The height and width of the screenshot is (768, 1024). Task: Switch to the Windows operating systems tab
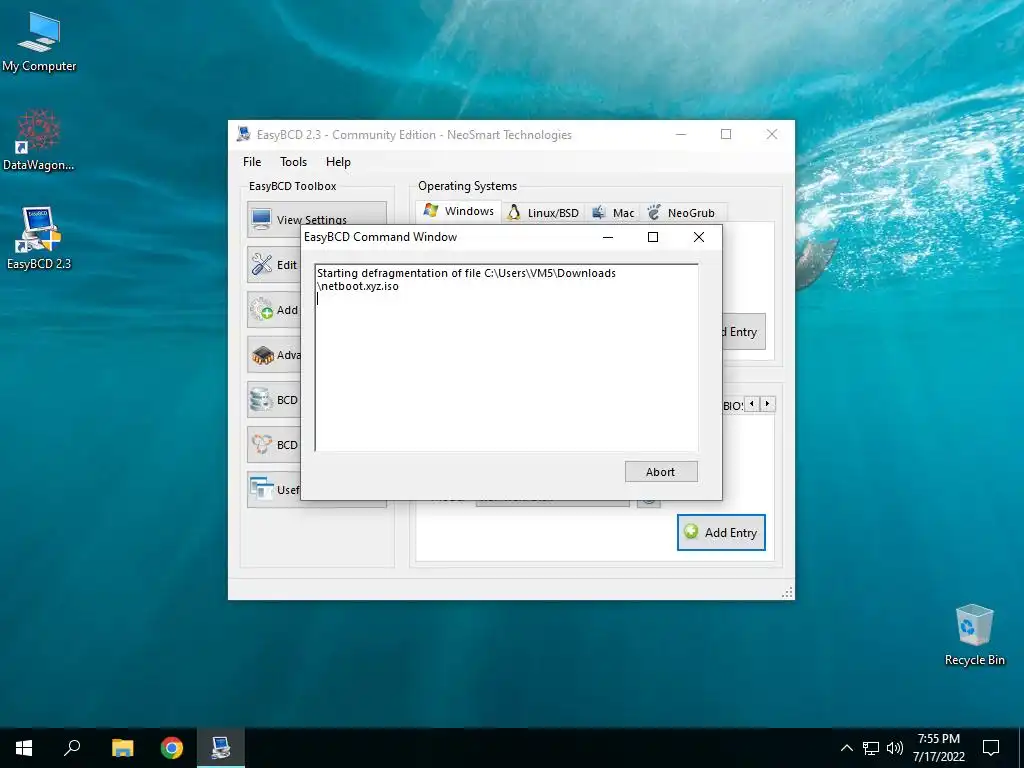pos(458,211)
